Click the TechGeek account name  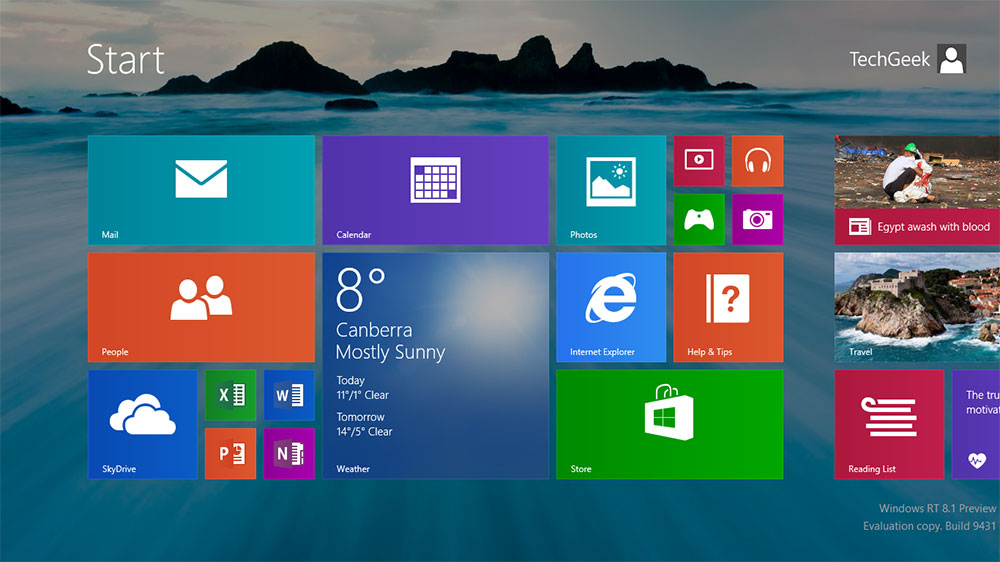tap(889, 59)
